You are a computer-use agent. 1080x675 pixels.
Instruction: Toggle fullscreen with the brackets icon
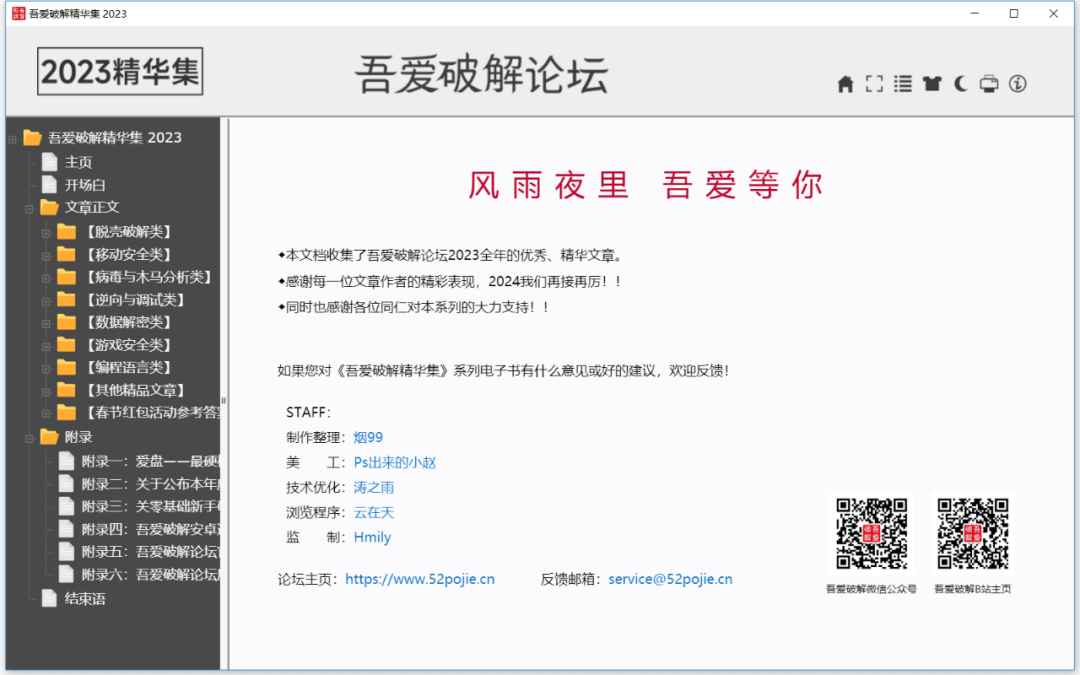[x=874, y=84]
